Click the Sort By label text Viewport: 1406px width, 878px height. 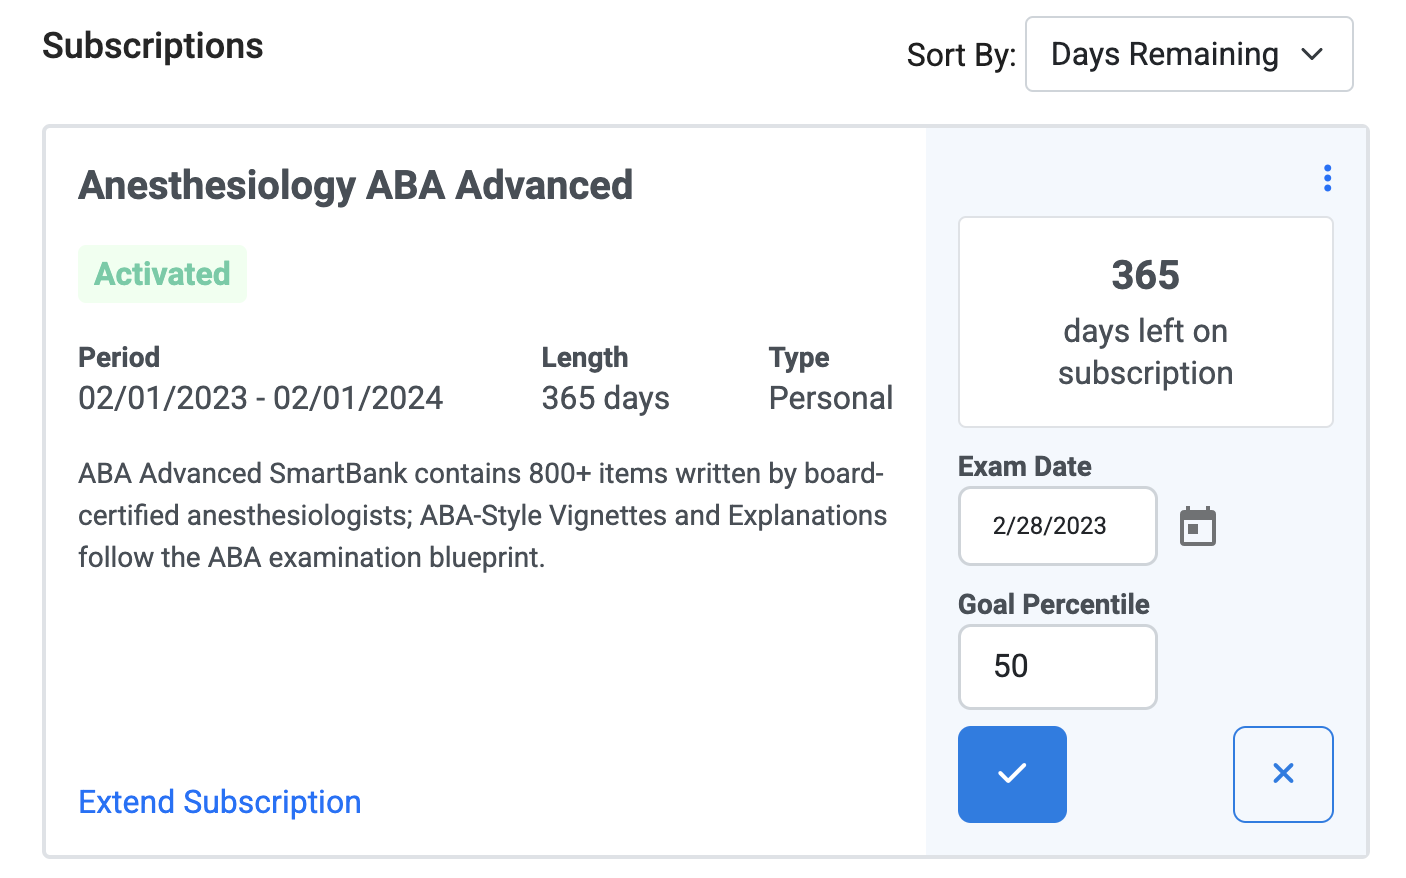(961, 55)
